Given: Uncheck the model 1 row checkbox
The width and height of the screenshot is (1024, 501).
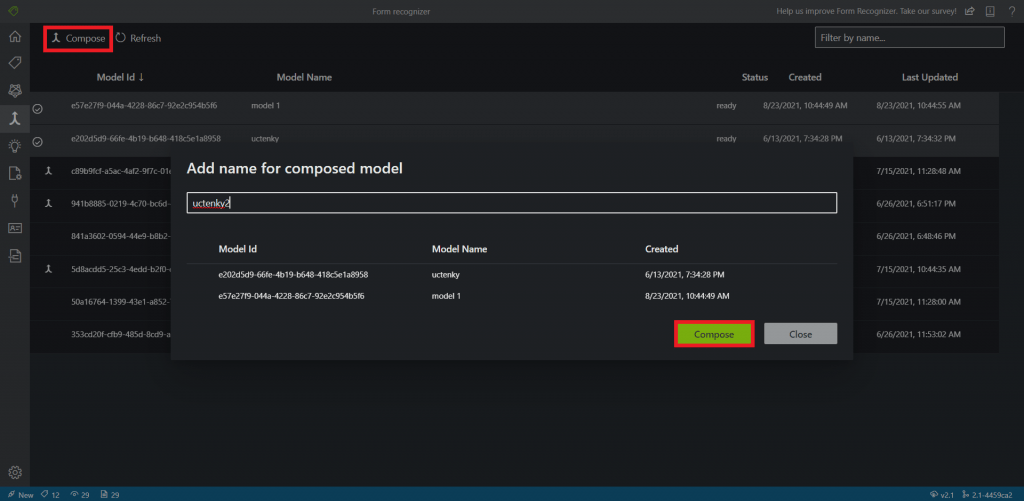Looking at the screenshot, I should point(38,107).
